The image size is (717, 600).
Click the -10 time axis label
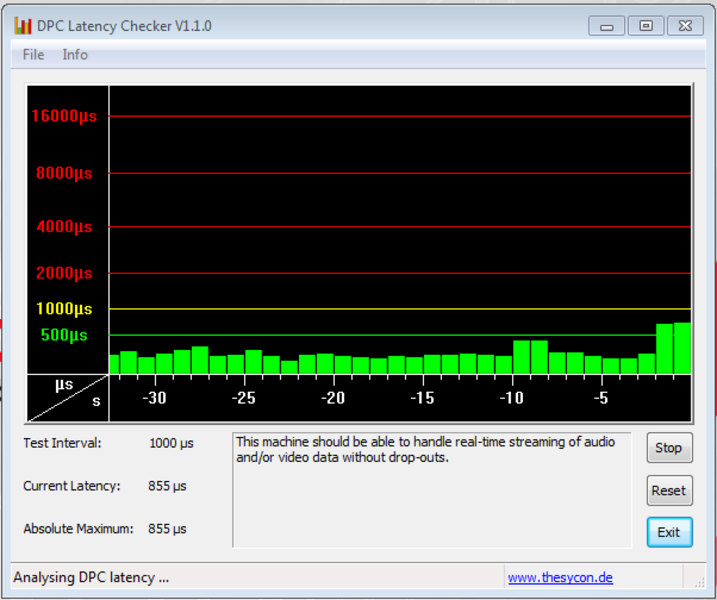(x=511, y=398)
